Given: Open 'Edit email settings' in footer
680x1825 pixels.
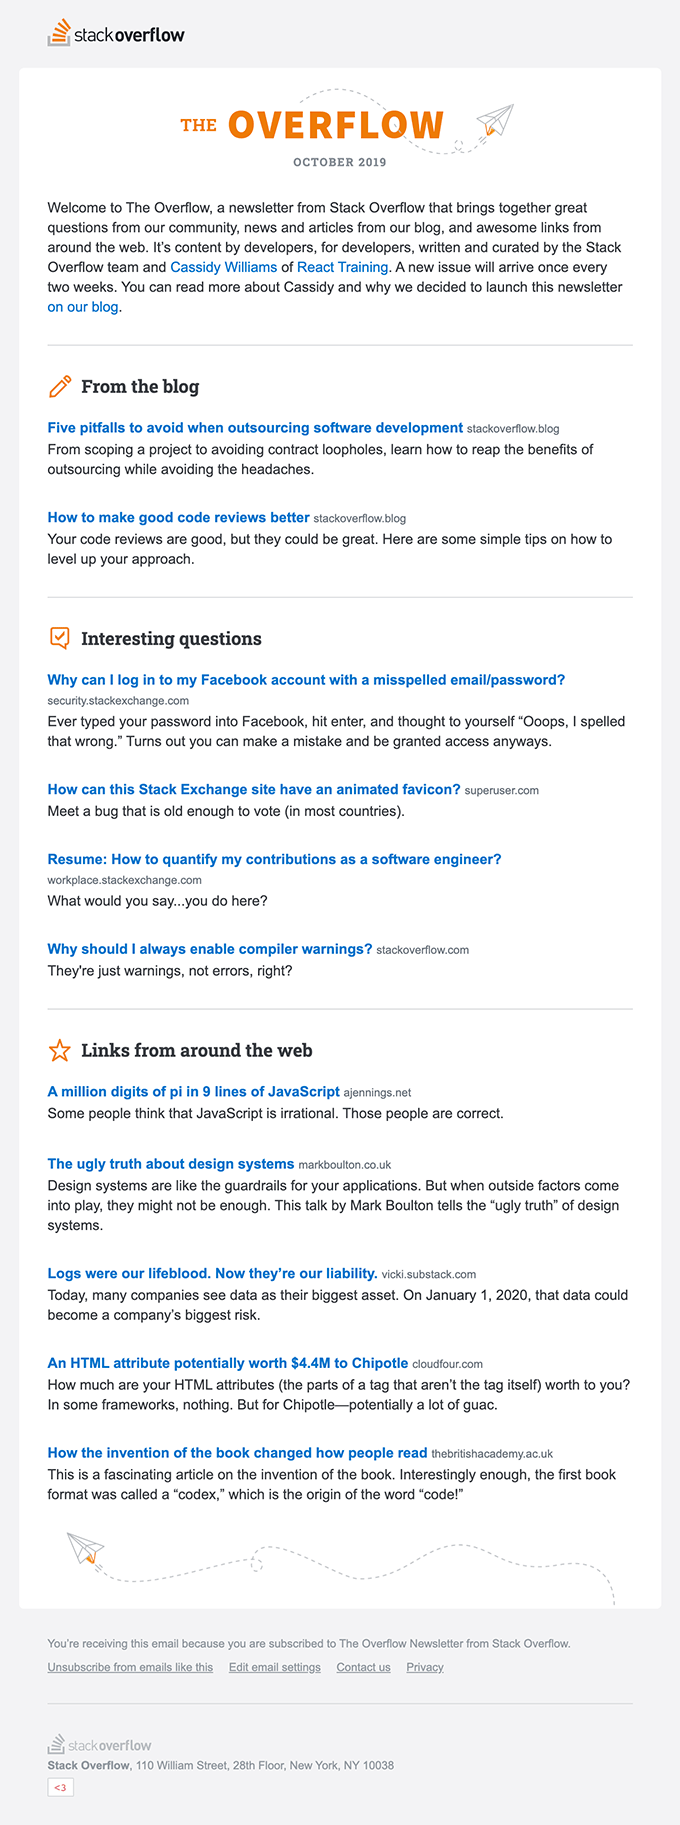Looking at the screenshot, I should tap(275, 1667).
